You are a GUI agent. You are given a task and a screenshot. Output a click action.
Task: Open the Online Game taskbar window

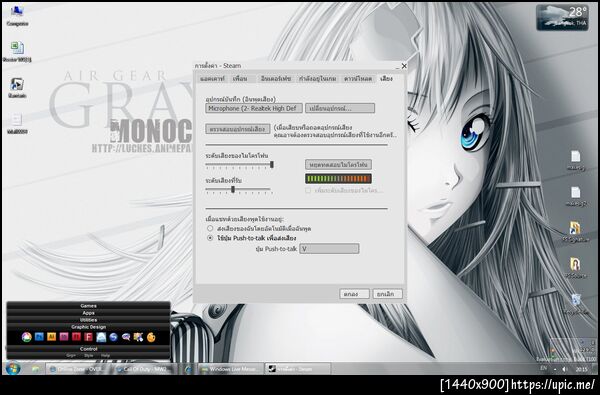(x=78, y=369)
